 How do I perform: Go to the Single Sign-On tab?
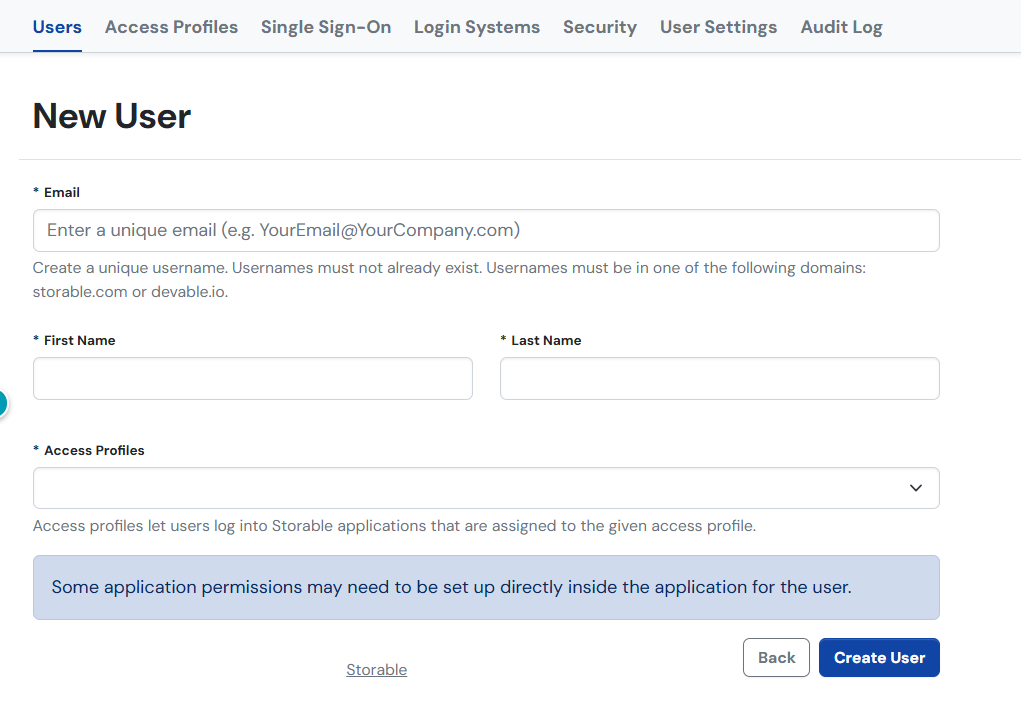pos(325,27)
